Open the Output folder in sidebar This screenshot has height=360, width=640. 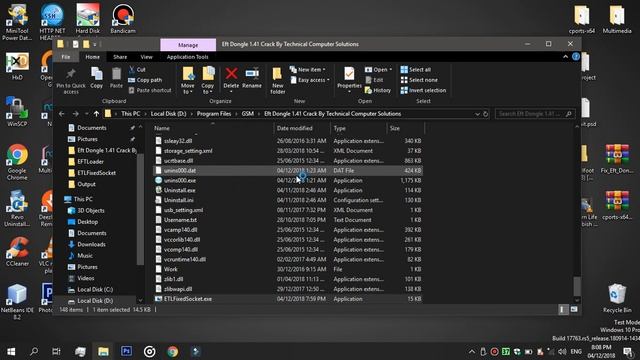(x=86, y=184)
